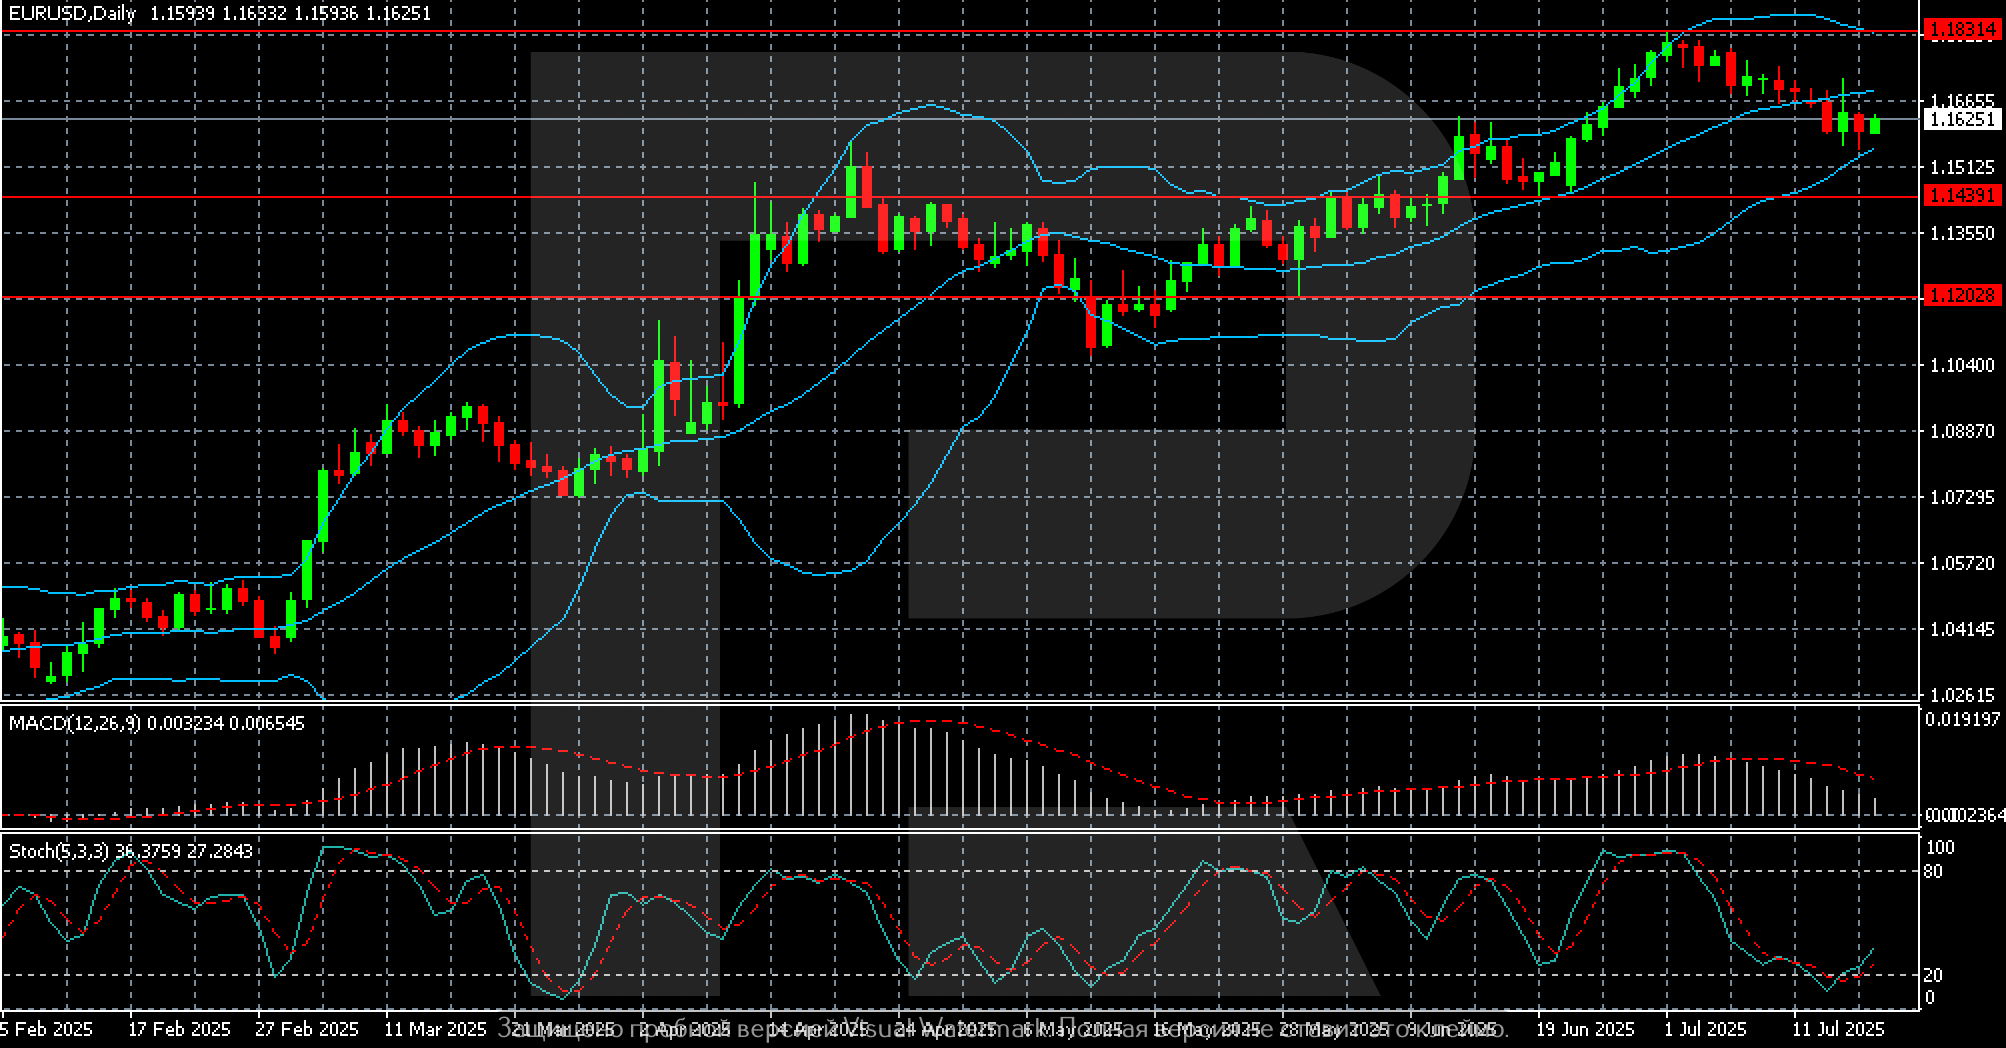This screenshot has height=1048, width=2006.
Task: Click the 11 Mar 2025 date label
Action: (x=435, y=1029)
